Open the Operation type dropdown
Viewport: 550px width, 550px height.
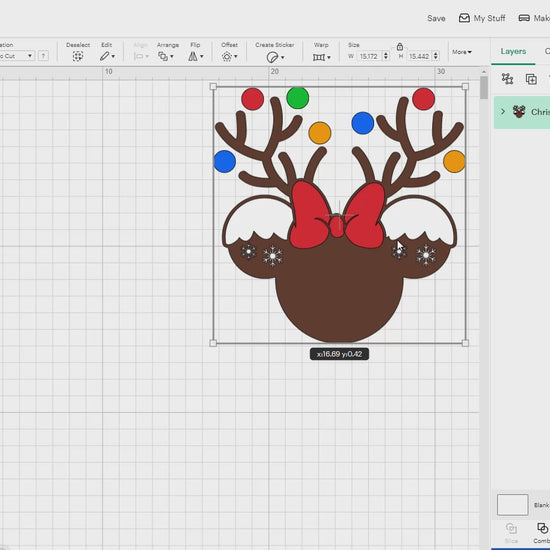pyautogui.click(x=17, y=56)
